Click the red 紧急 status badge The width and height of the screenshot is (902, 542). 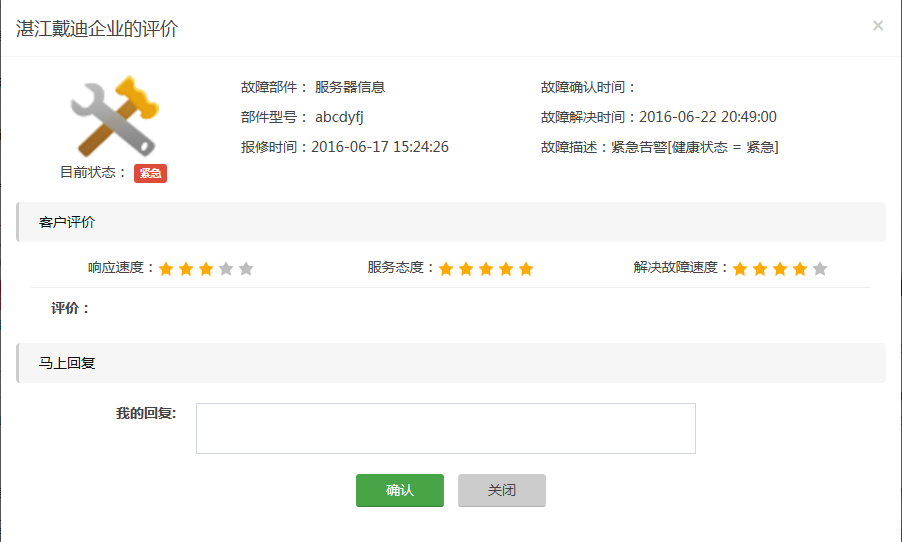click(150, 173)
